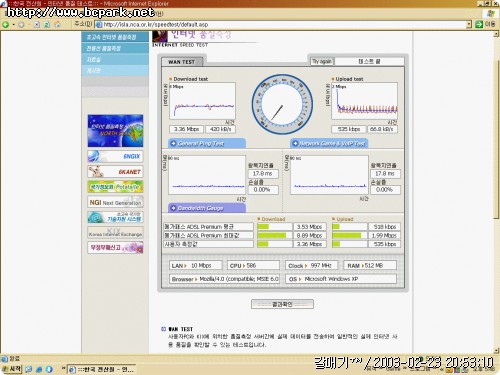This screenshot has height=375, width=500.
Task: Expand the General Ping Test header
Action: tap(207, 143)
